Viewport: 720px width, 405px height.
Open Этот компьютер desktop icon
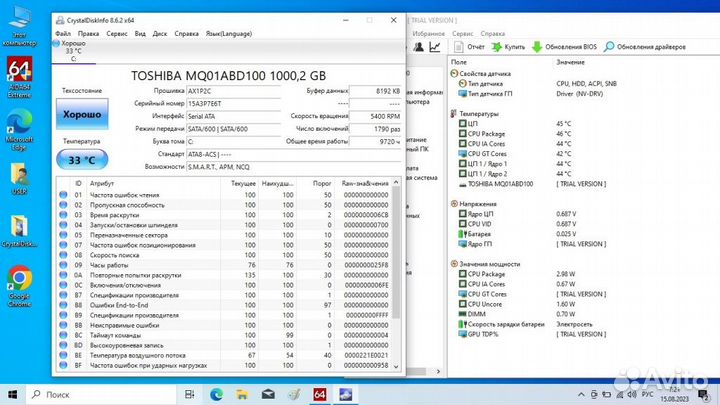19,27
